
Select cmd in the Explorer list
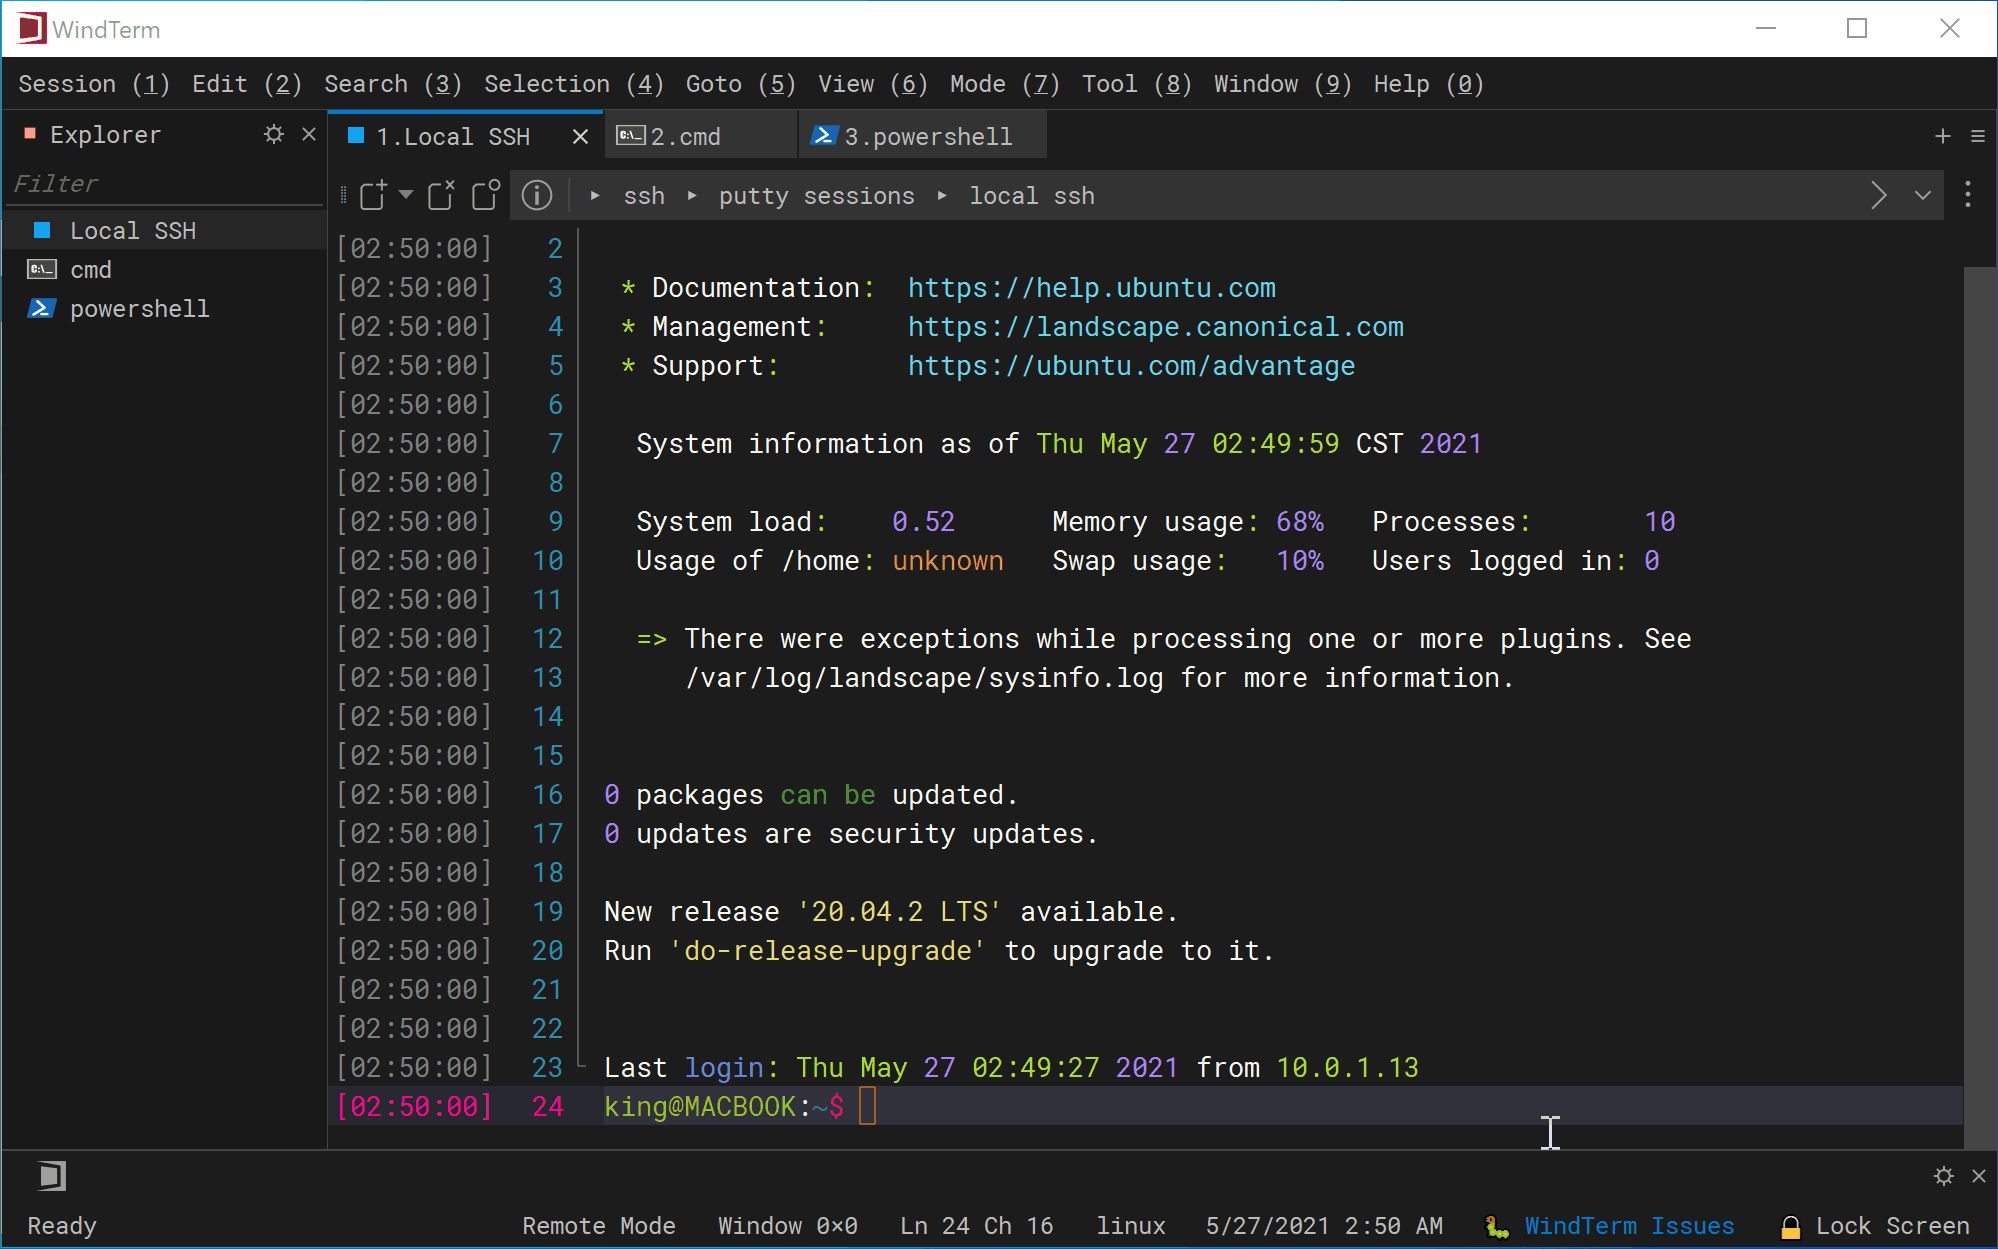tap(164, 269)
